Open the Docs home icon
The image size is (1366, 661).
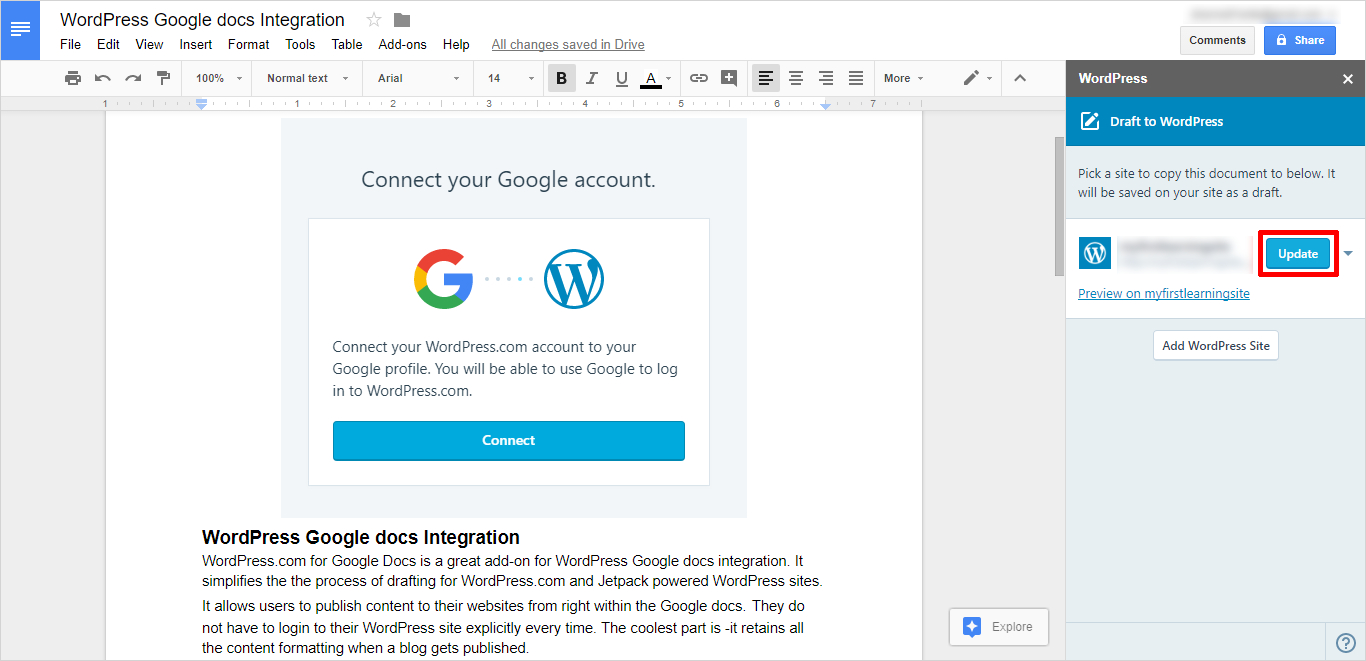point(20,29)
